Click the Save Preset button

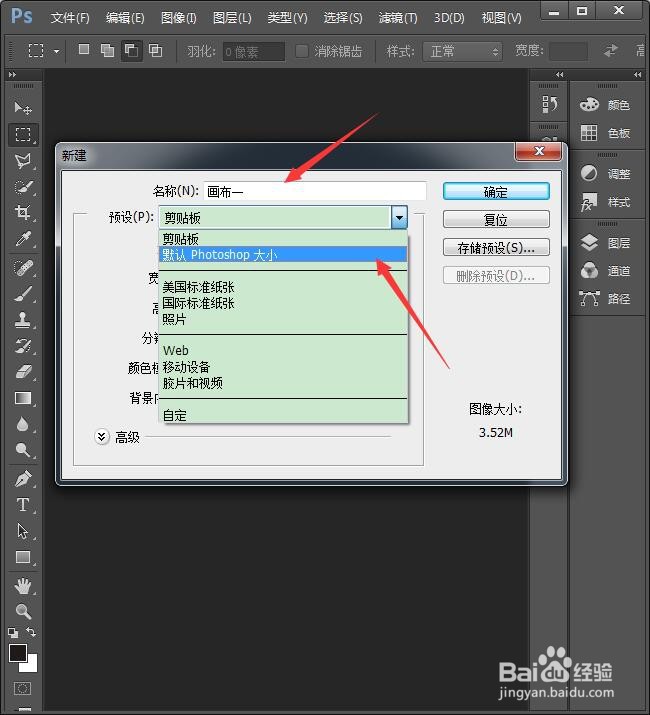point(496,248)
